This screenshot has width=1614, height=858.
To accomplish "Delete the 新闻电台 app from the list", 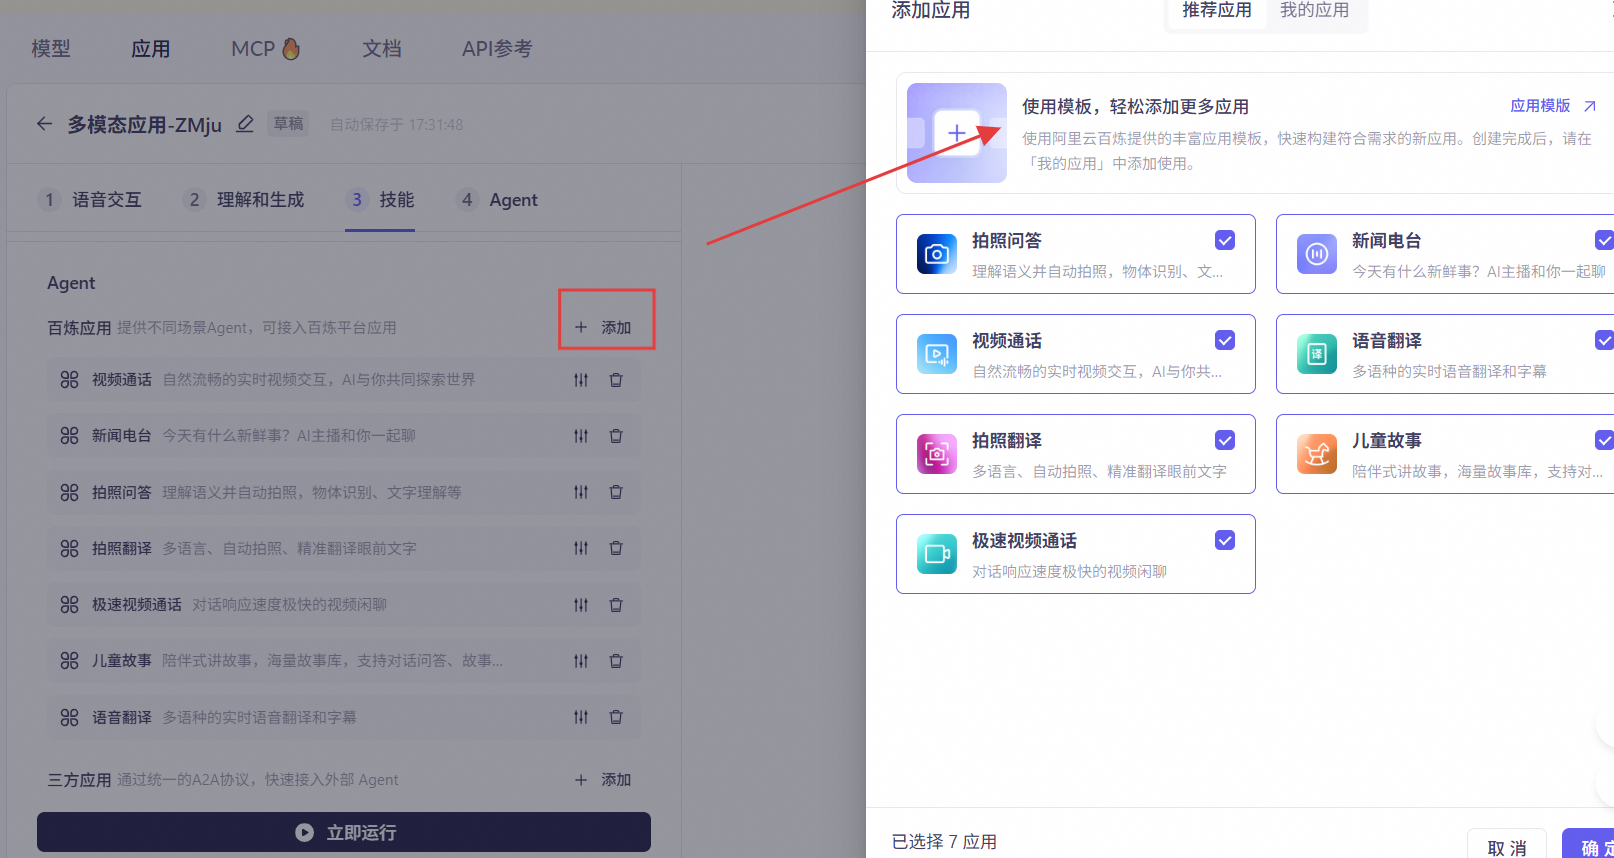I will tap(616, 436).
